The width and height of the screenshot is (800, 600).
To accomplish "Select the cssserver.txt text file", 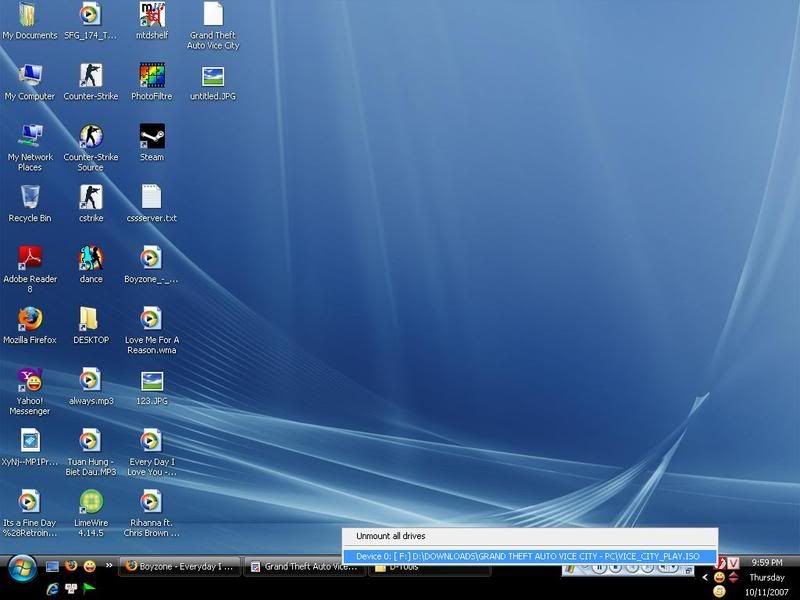I will (x=152, y=204).
